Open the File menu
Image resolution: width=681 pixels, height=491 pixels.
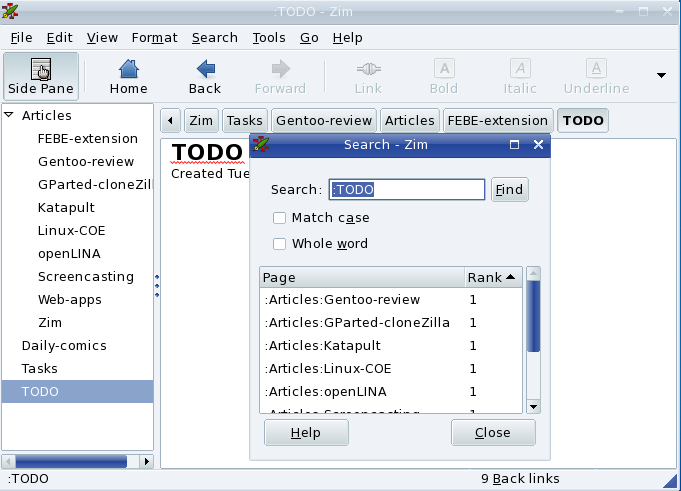click(21, 38)
